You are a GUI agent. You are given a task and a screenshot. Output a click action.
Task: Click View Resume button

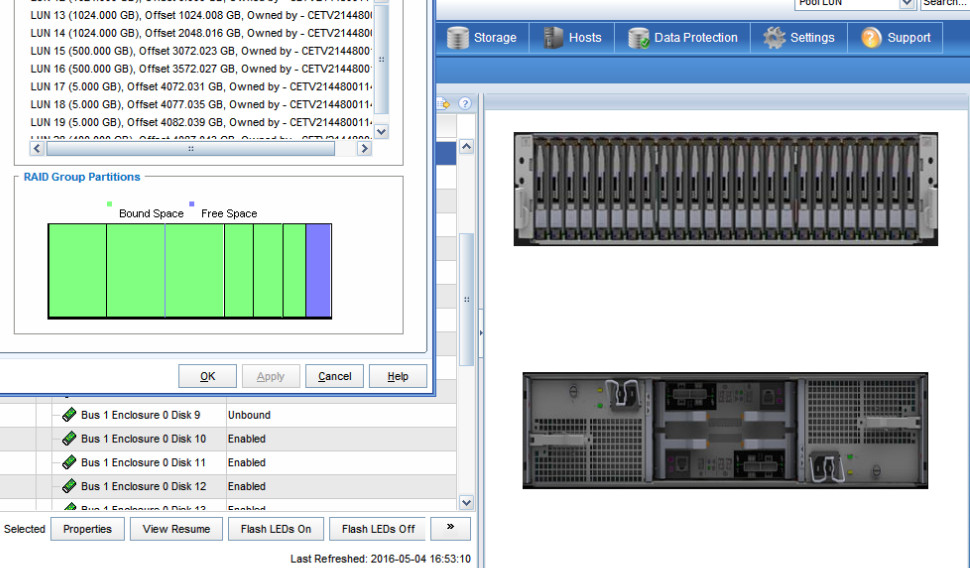point(176,529)
